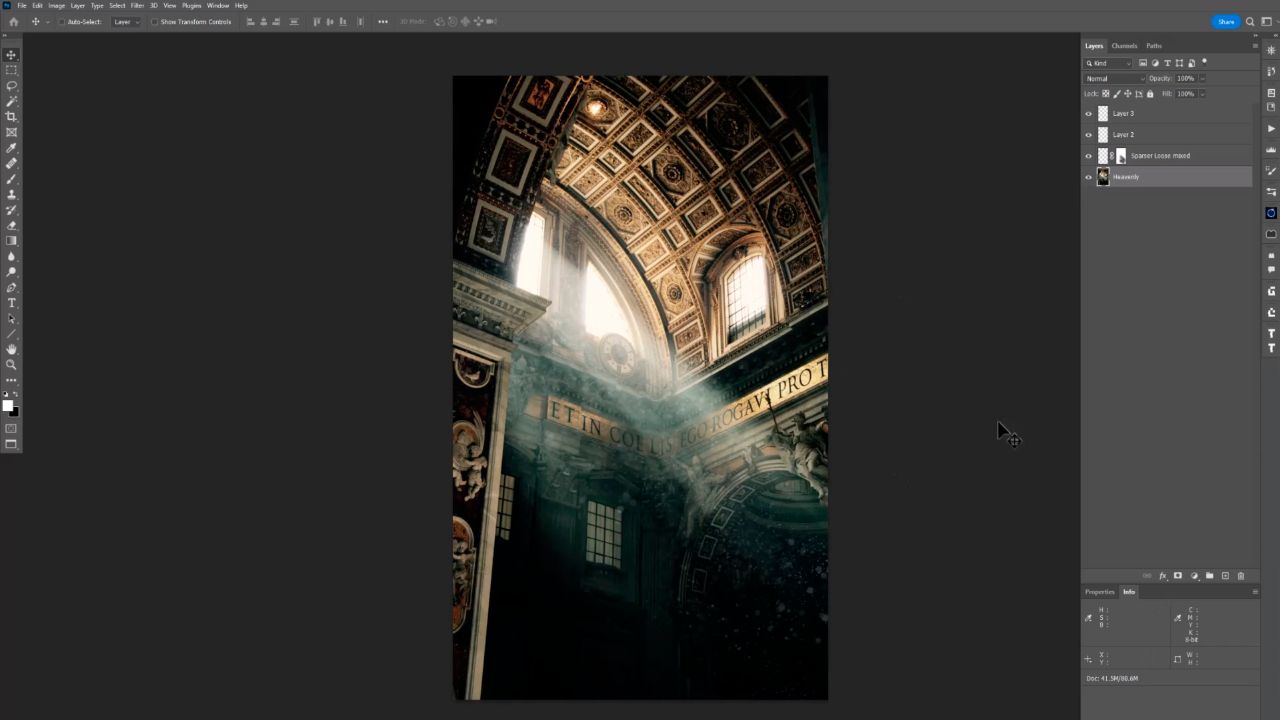Open the Window menu
The image size is (1280, 720).
tap(218, 6)
